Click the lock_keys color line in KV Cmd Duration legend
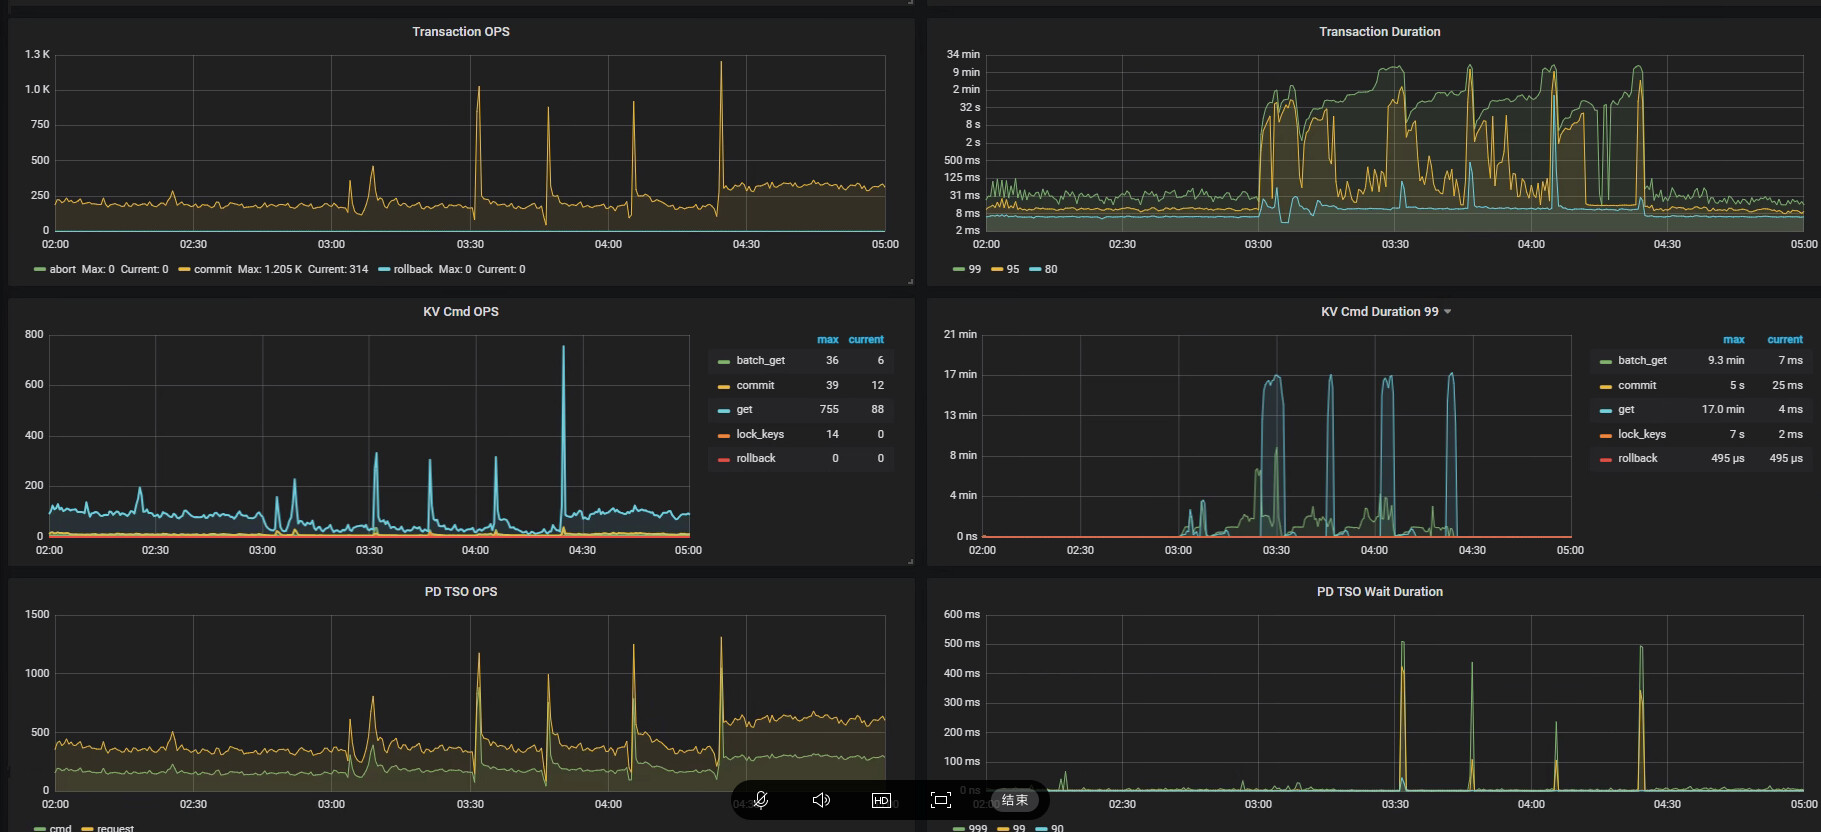Screen dimensions: 1821x832 [1605, 435]
